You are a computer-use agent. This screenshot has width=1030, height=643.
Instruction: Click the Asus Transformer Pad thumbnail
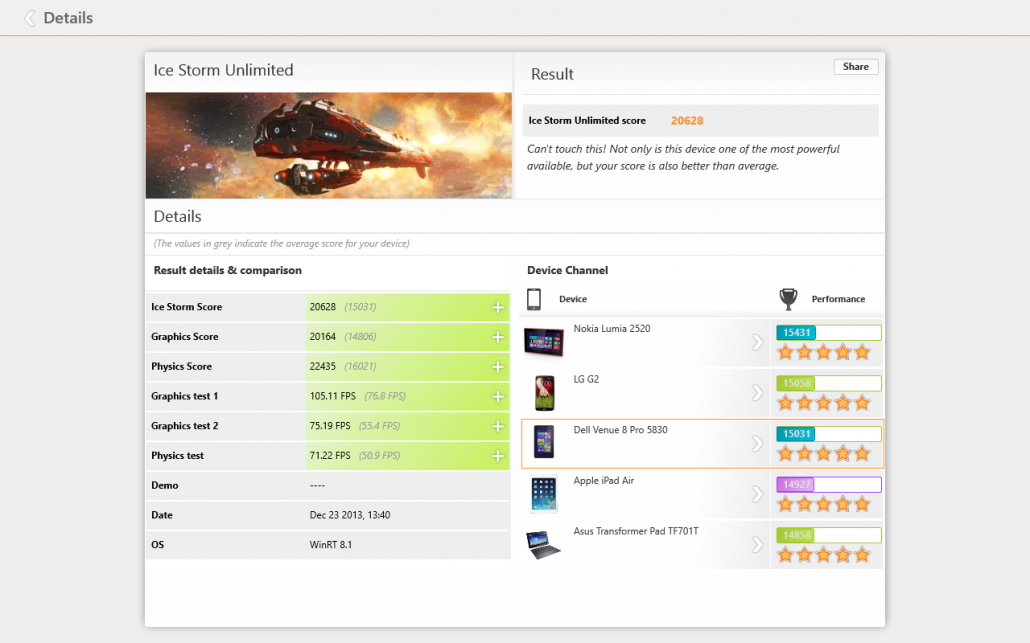click(x=543, y=544)
